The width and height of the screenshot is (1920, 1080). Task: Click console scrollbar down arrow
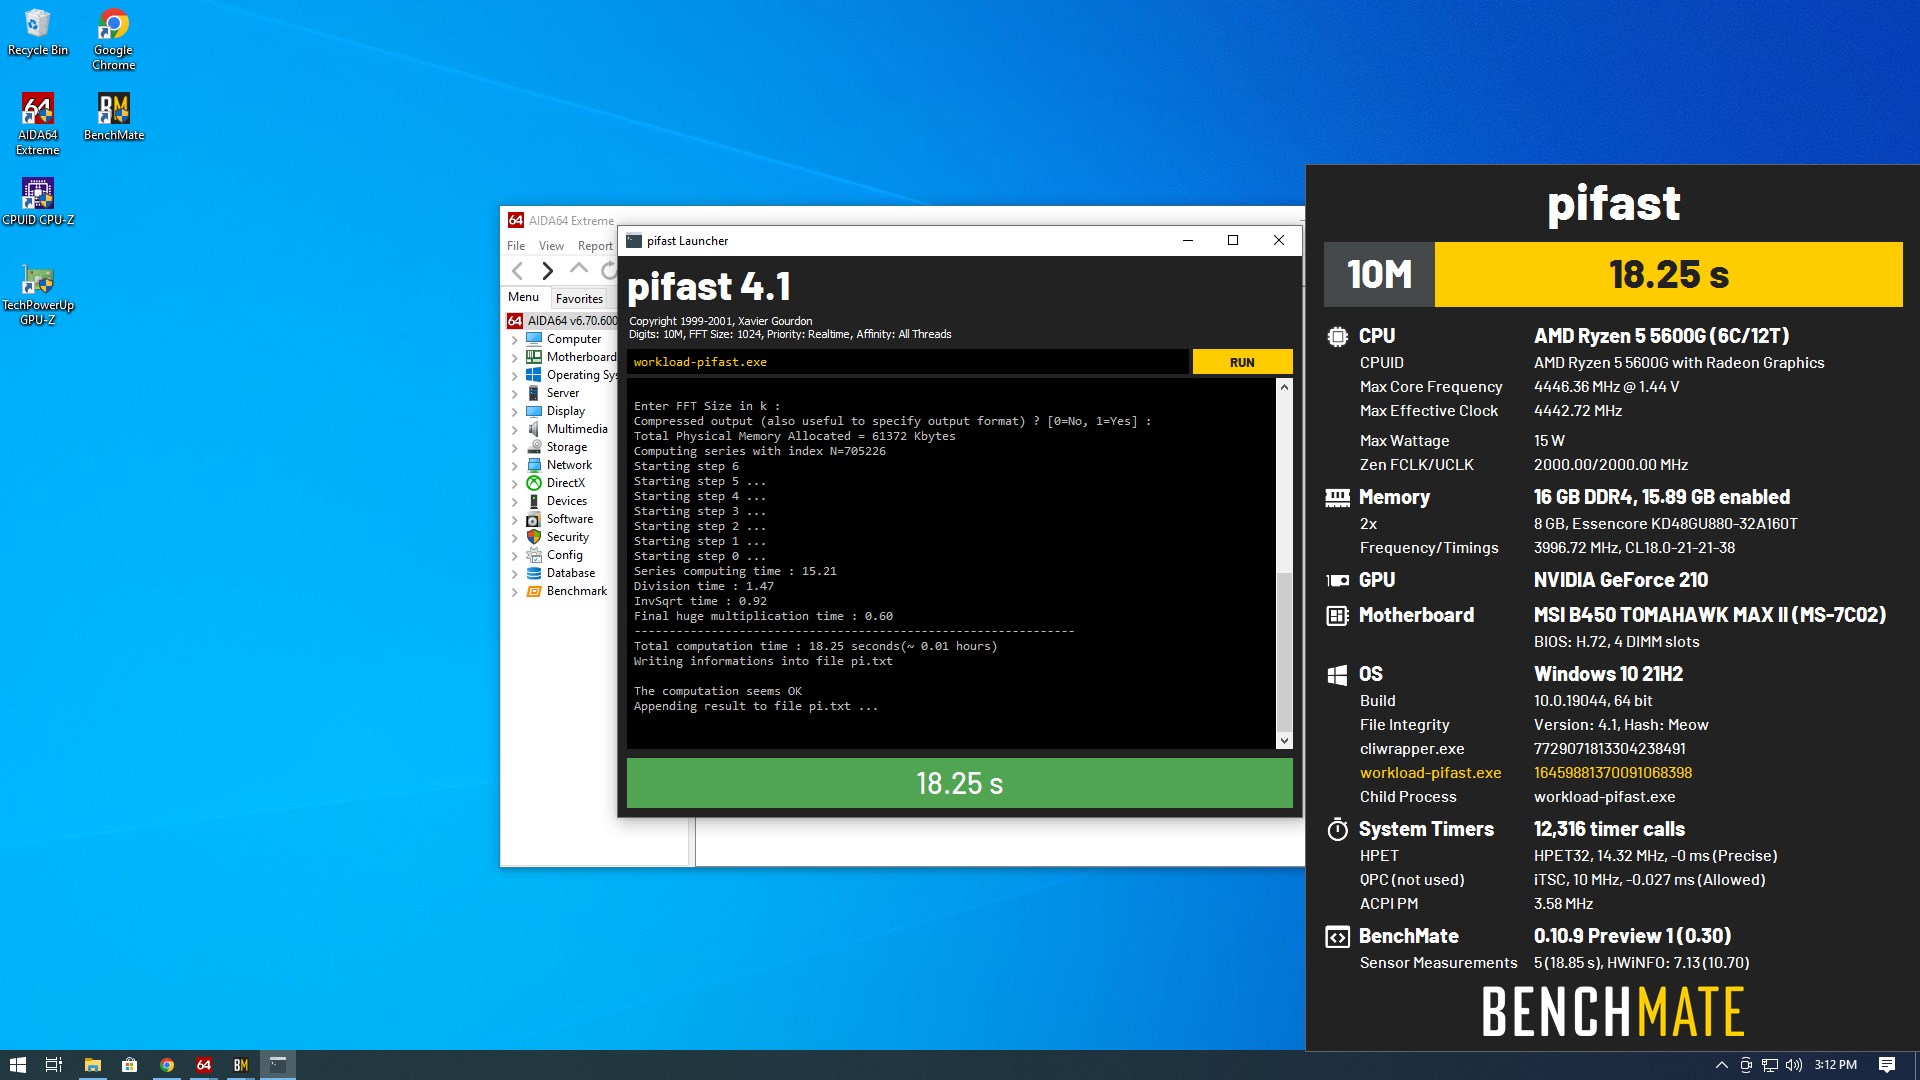(x=1284, y=741)
